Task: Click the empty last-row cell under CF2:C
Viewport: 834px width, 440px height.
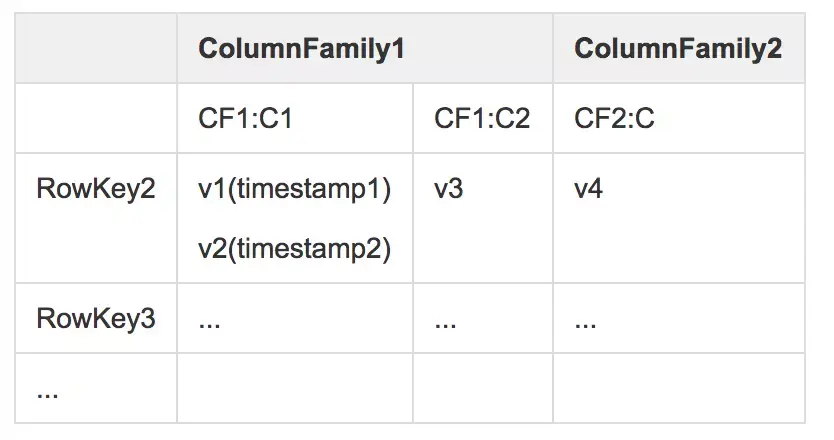Action: 678,387
